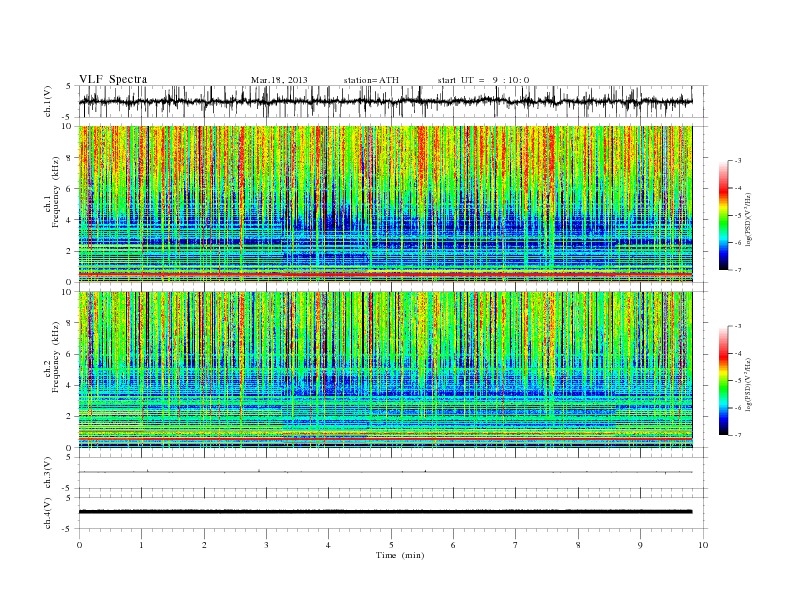Click the "-4" tick on ch.2 colorbar

738,353
